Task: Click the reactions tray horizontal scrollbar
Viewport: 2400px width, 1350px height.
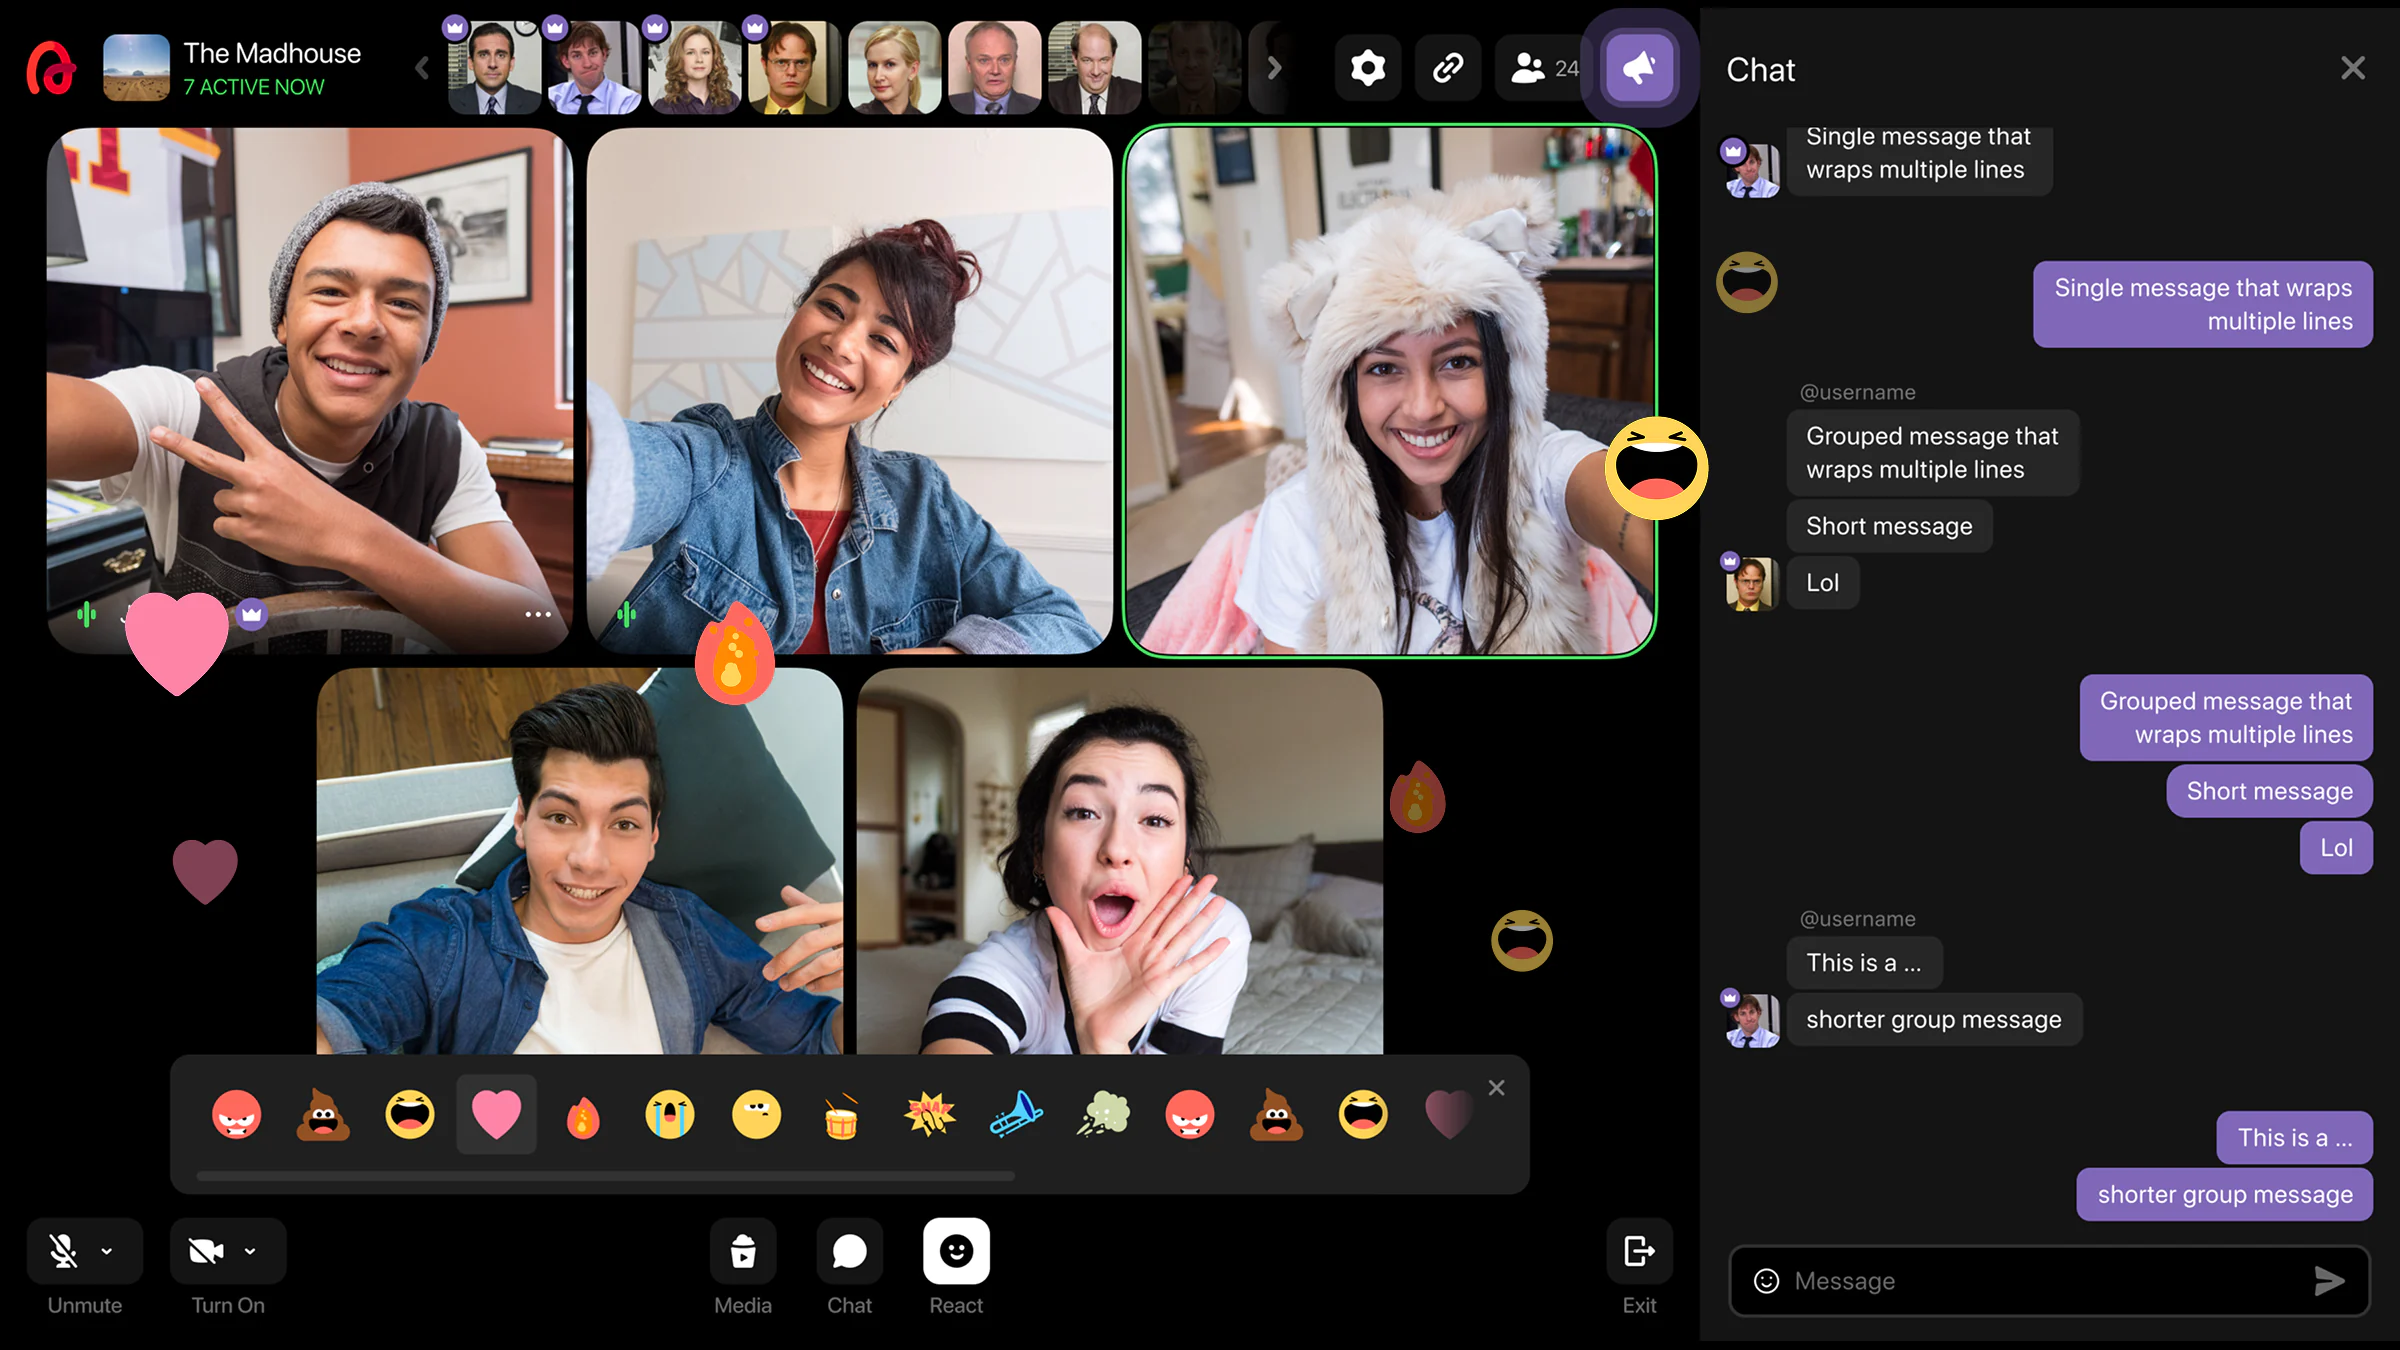Action: 606,1176
